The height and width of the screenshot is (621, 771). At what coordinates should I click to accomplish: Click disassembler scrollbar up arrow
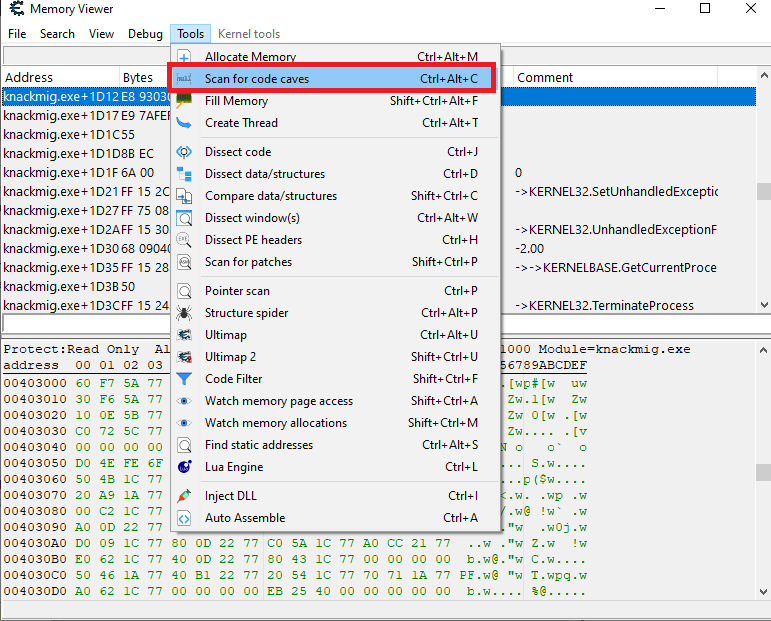(764, 76)
